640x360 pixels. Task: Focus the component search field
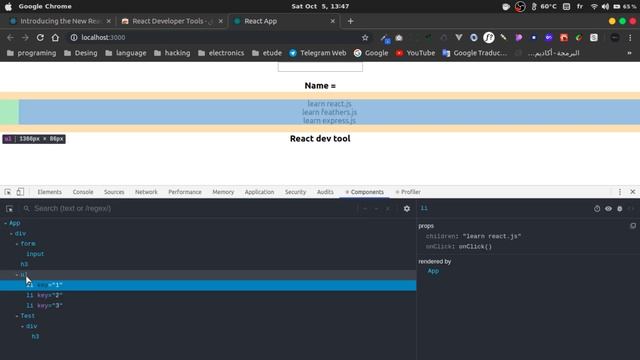coord(192,209)
